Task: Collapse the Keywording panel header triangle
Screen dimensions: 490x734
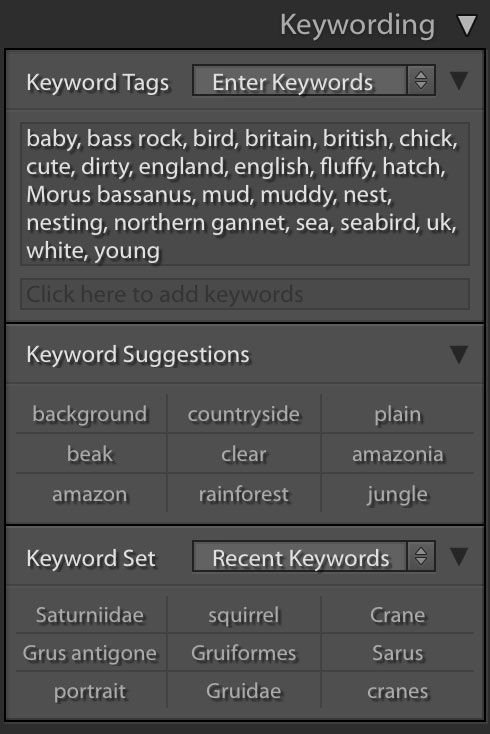Action: click(x=467, y=25)
